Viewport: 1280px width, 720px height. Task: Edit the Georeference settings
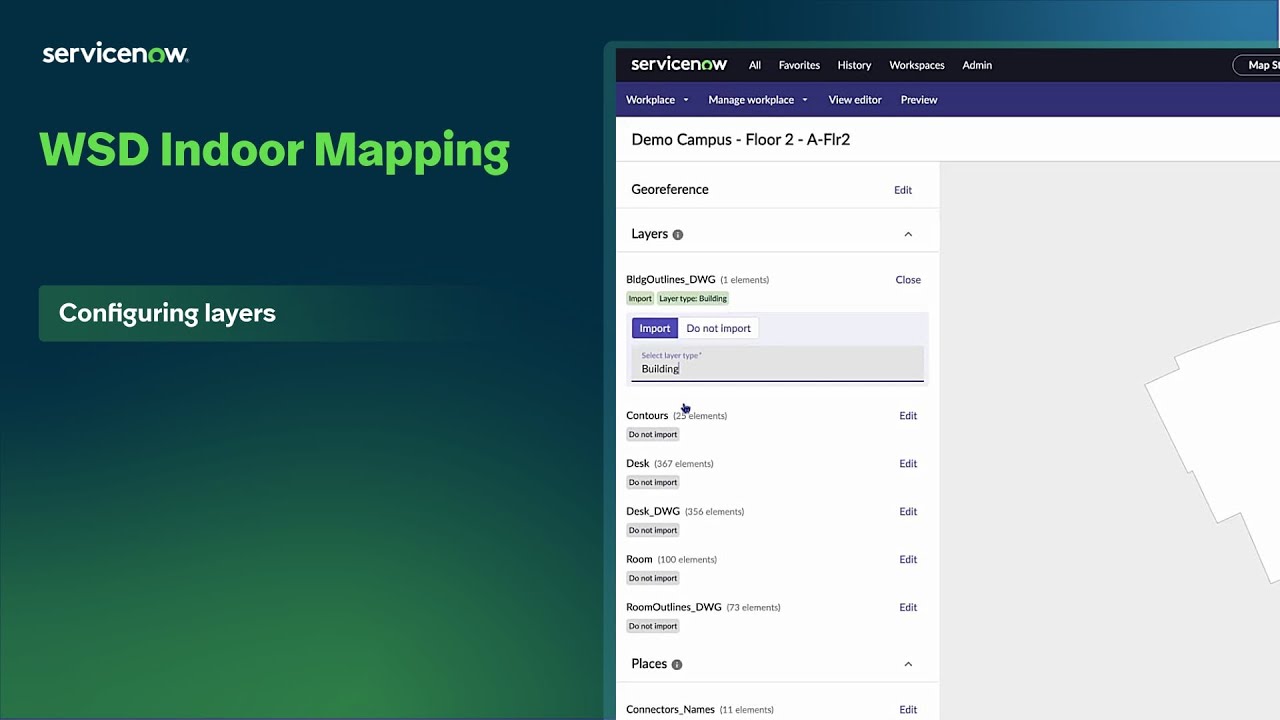(x=903, y=189)
